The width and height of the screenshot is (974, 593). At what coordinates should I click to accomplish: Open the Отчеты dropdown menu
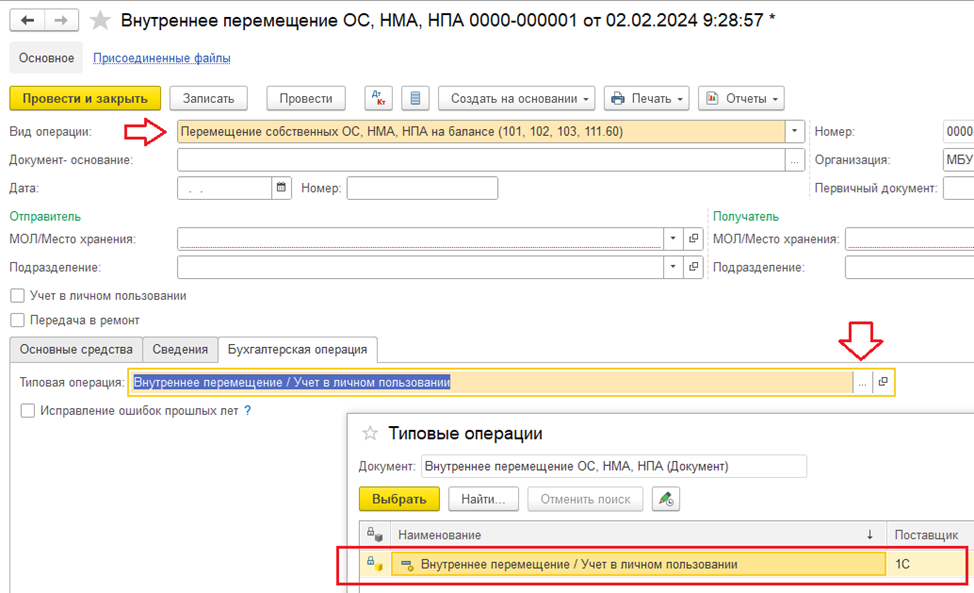point(742,98)
